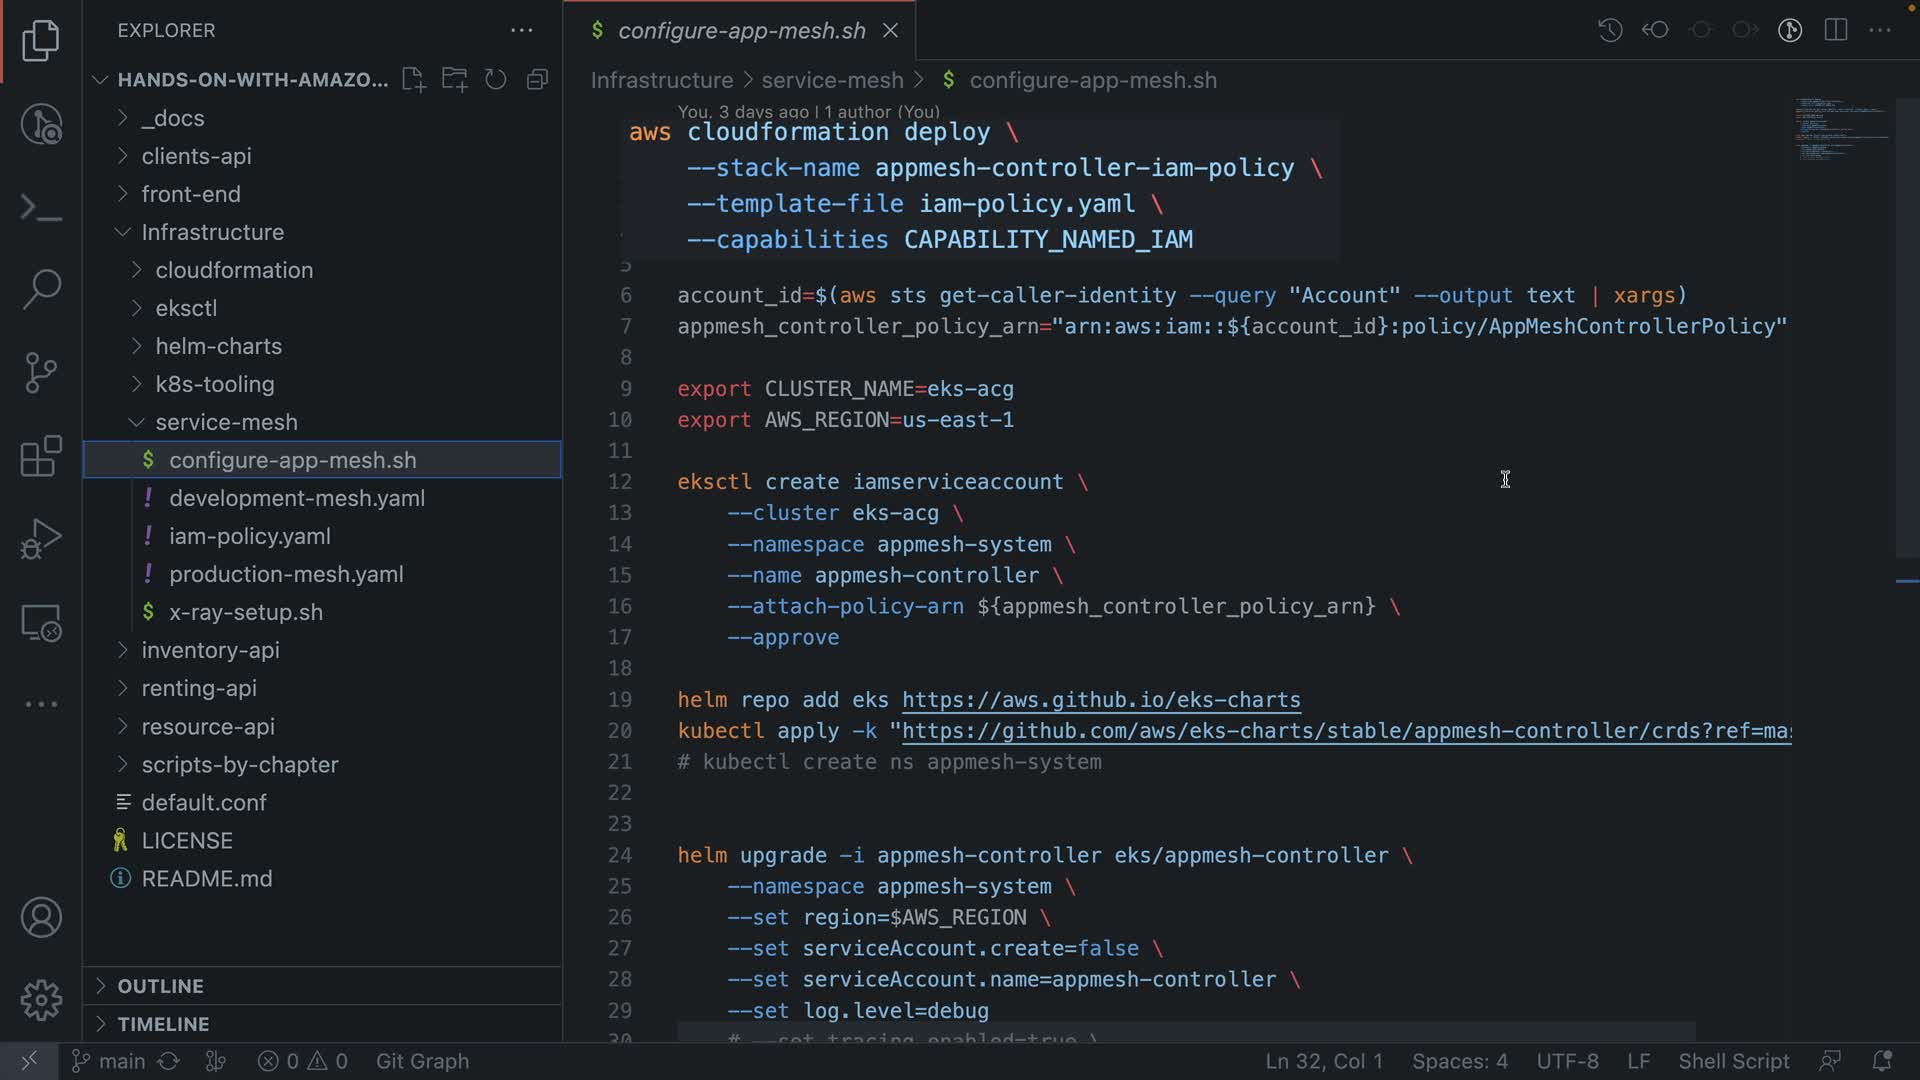Click Git Graph in the status bar

pyautogui.click(x=422, y=1061)
